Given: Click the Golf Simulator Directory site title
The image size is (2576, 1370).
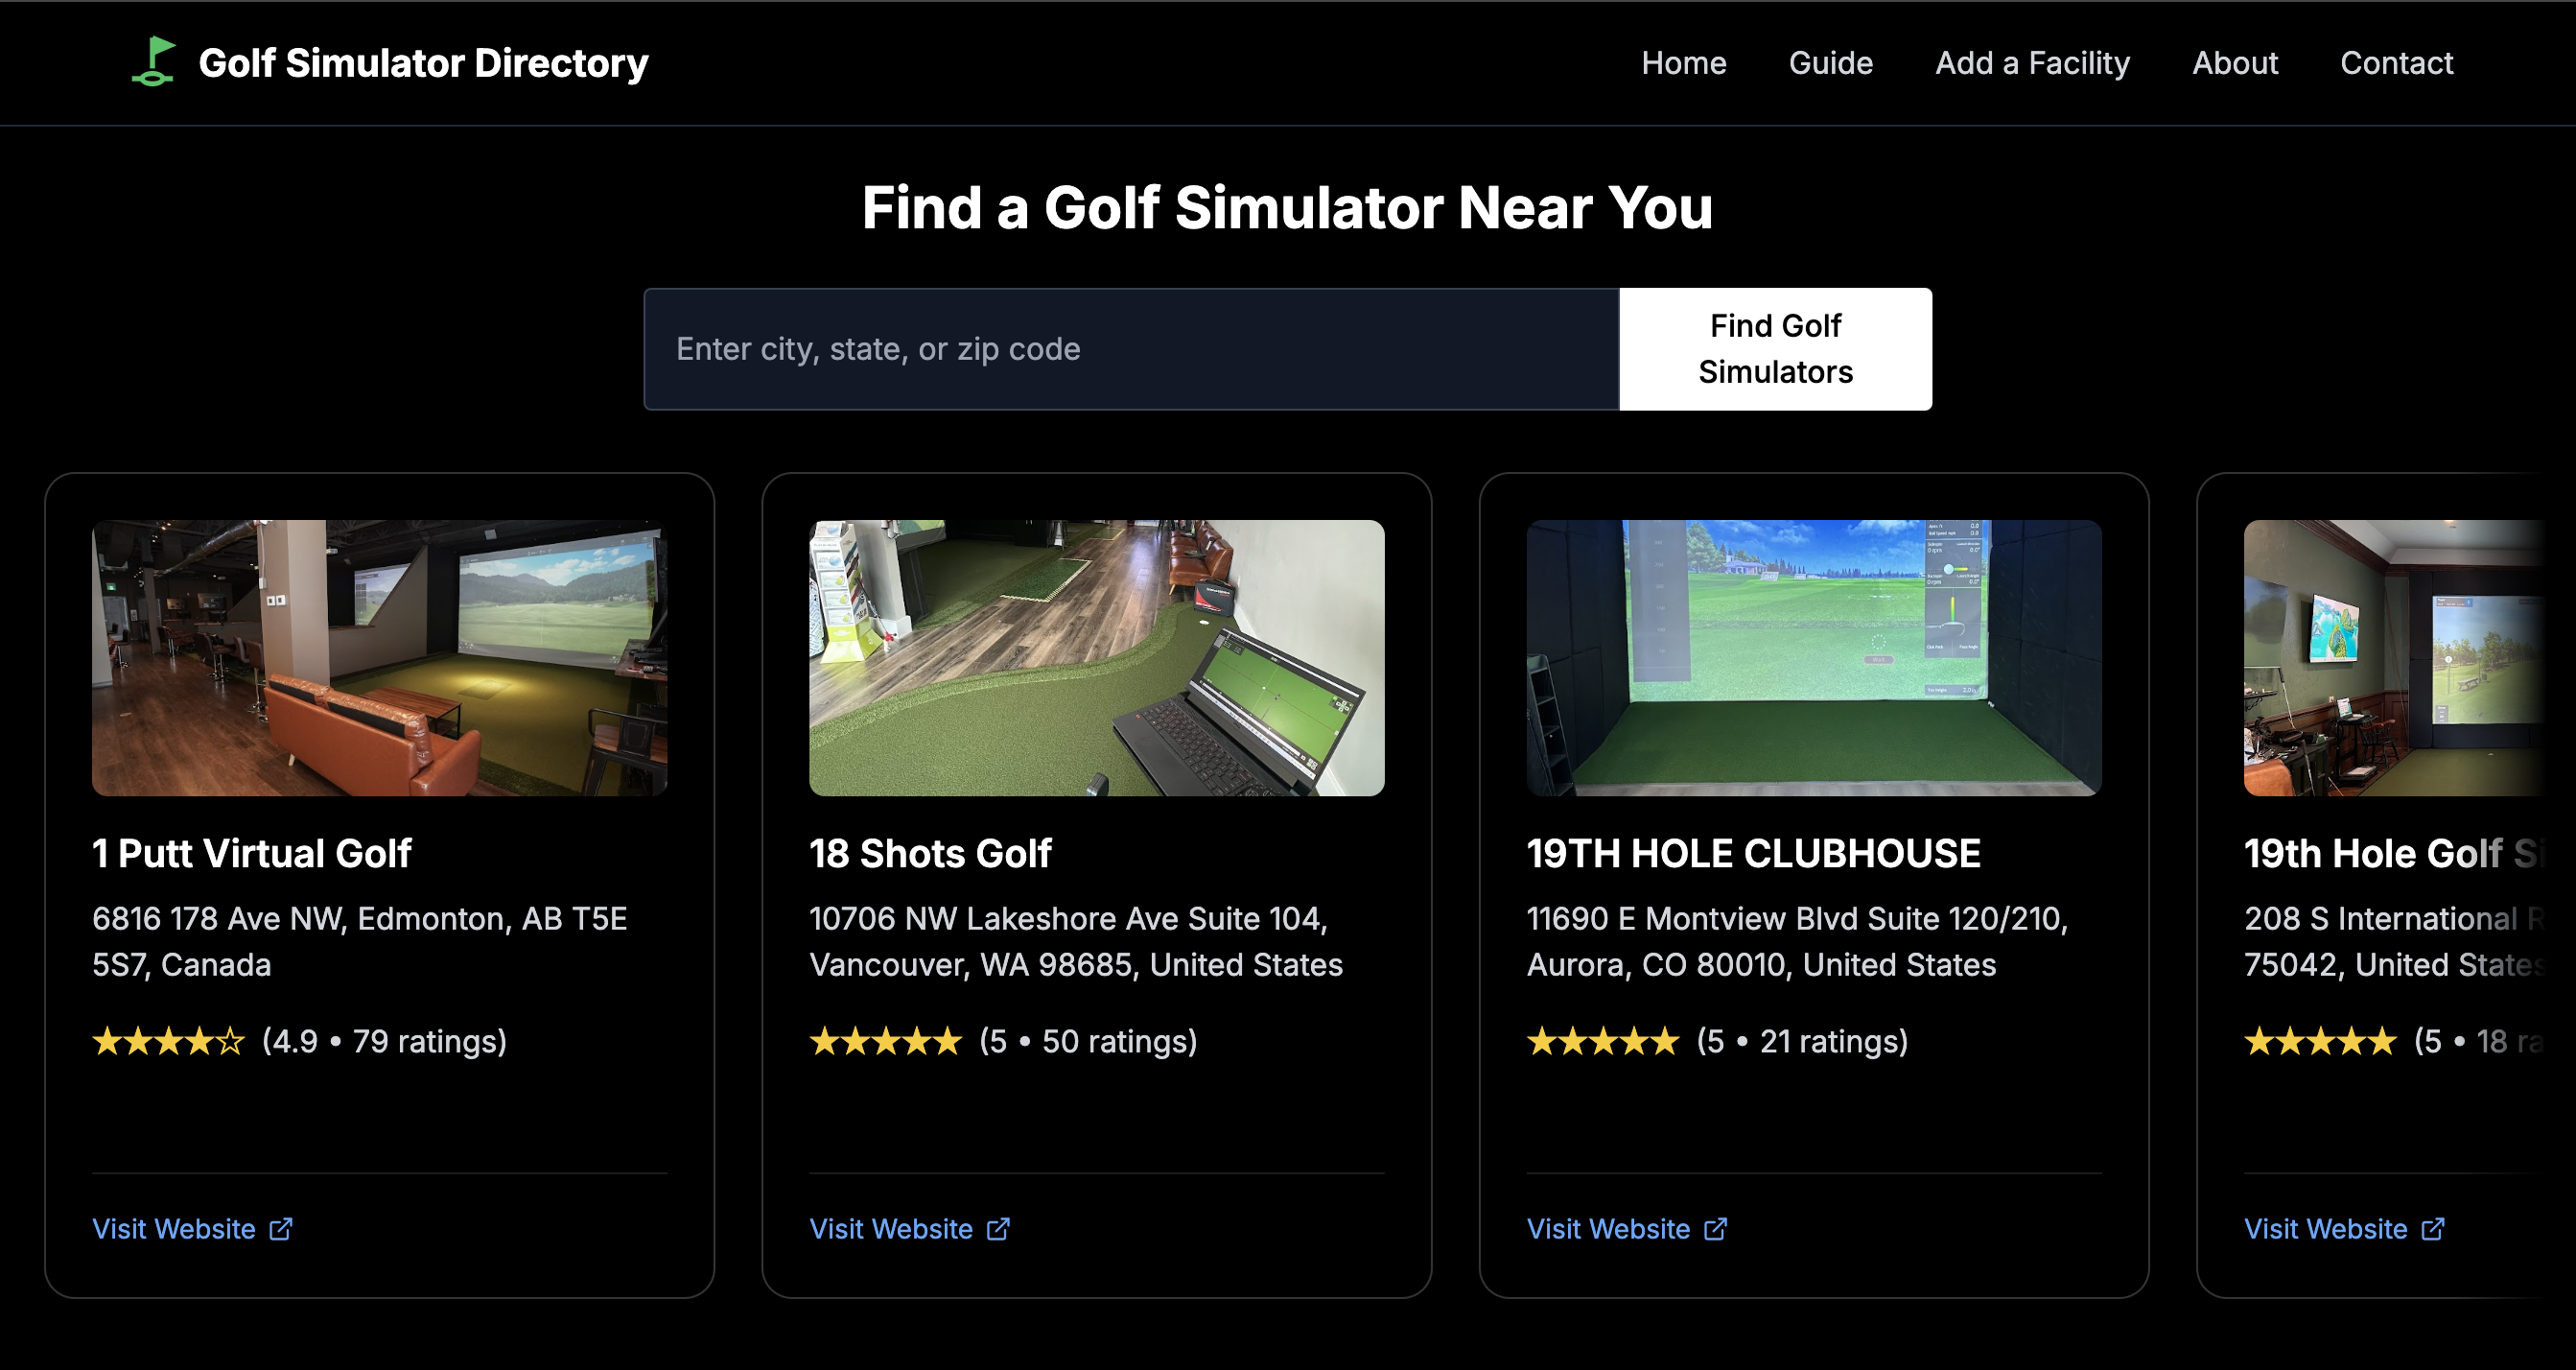Looking at the screenshot, I should (x=423, y=63).
